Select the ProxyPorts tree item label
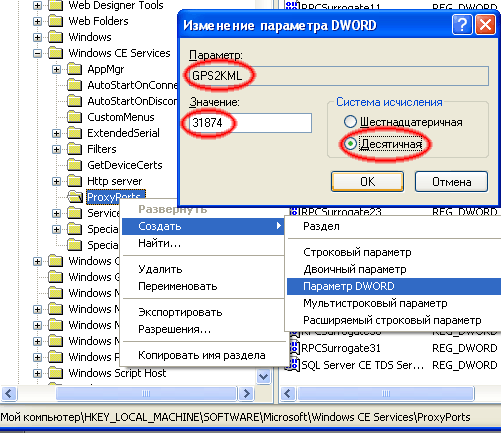501x433 pixels. (116, 197)
